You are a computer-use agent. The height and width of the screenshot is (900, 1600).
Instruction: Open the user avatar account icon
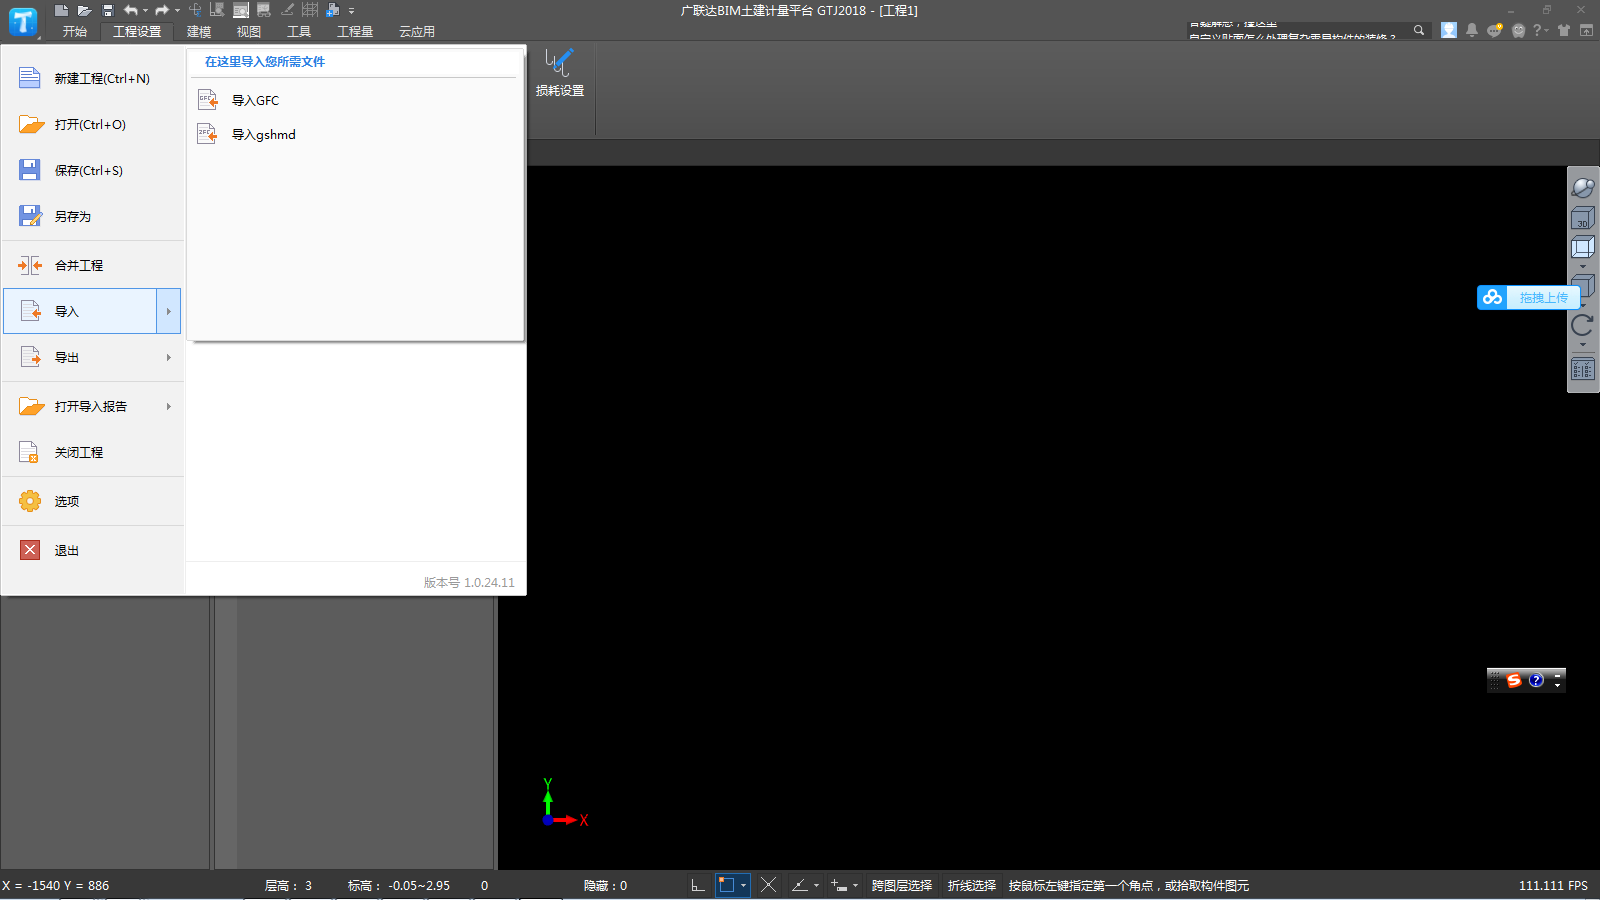pyautogui.click(x=1449, y=30)
